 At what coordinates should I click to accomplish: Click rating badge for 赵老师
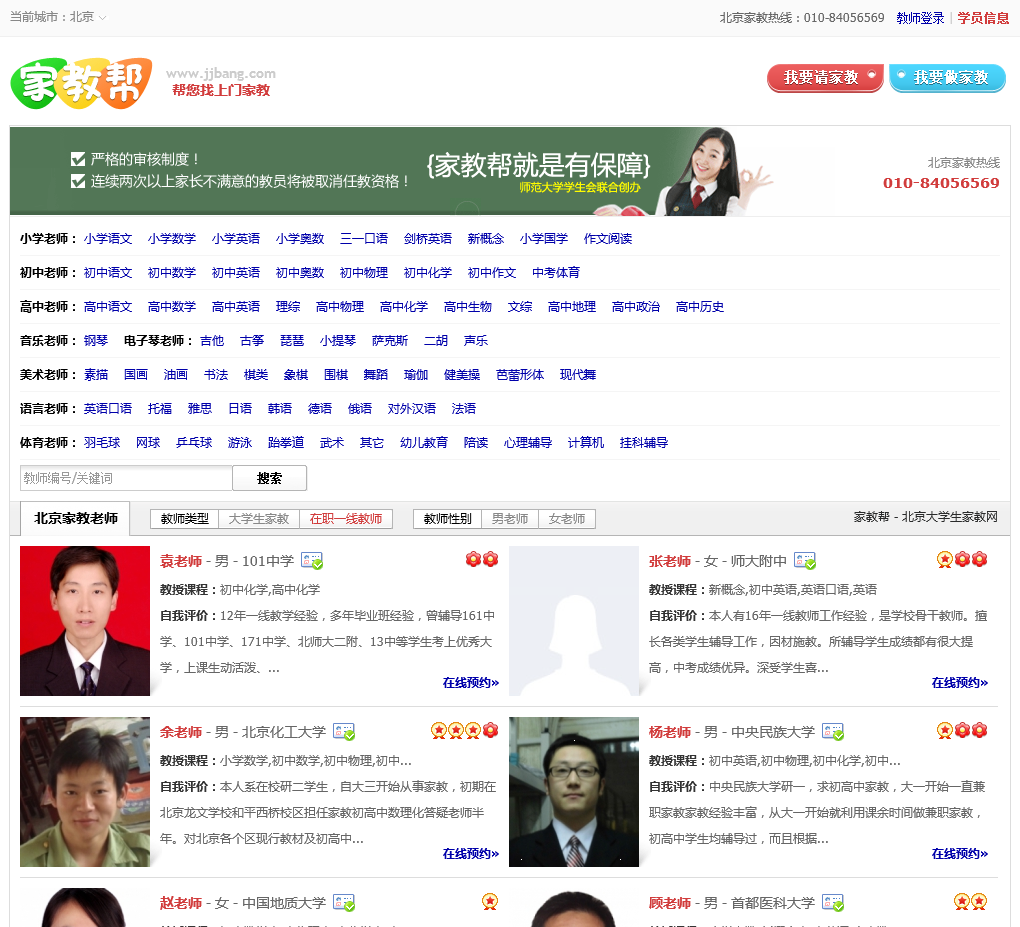click(490, 902)
